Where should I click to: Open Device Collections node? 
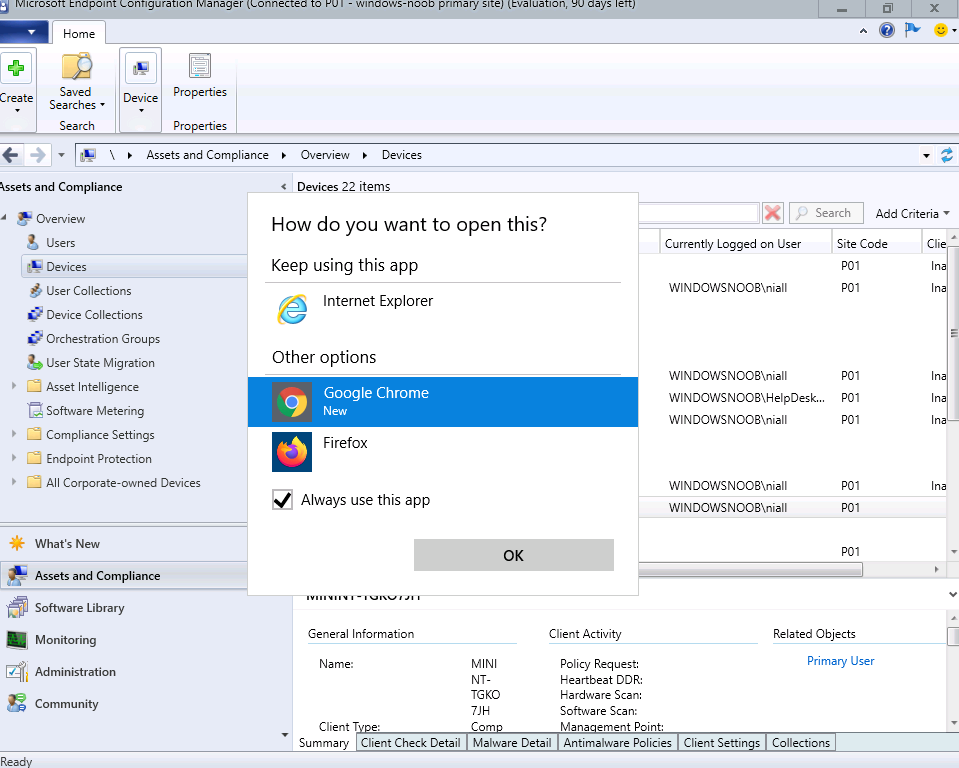click(94, 315)
